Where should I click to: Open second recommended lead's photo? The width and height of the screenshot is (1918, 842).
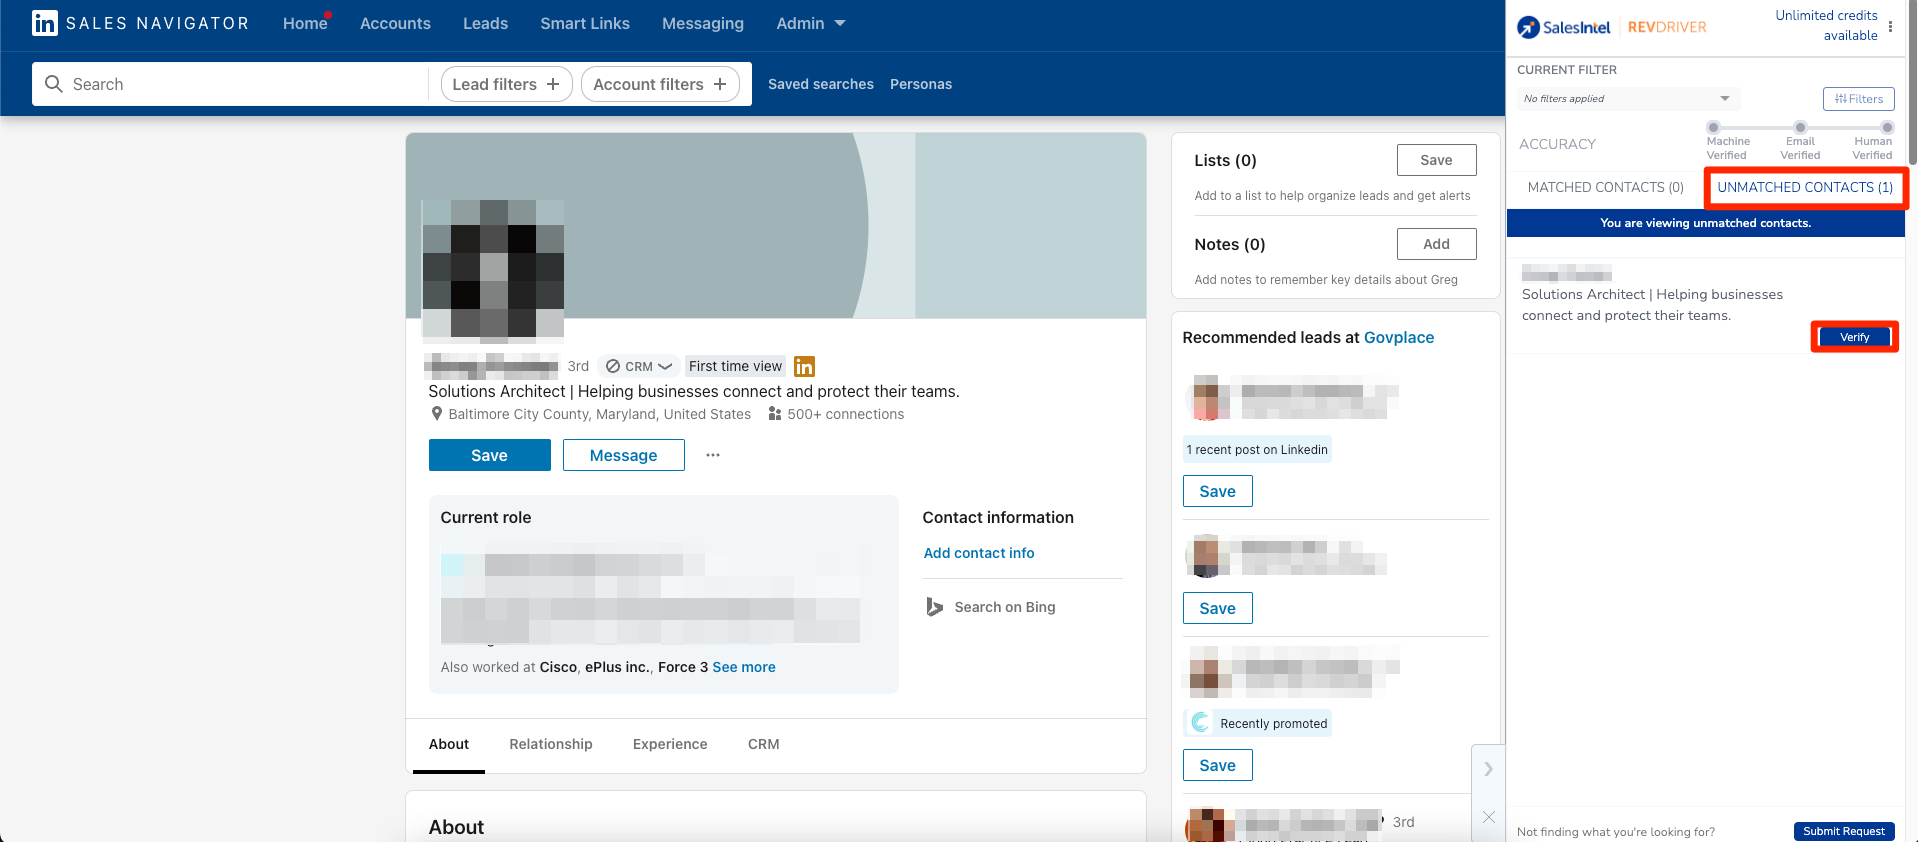[x=1208, y=556]
